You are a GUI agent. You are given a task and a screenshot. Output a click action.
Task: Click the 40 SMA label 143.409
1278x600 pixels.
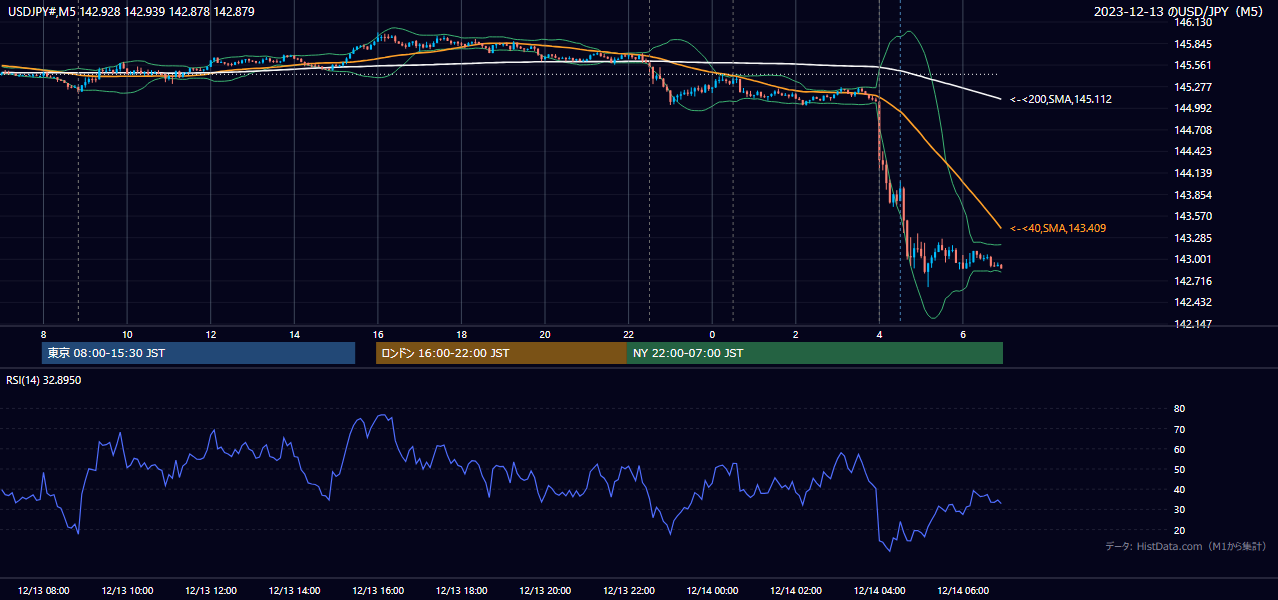1057,228
